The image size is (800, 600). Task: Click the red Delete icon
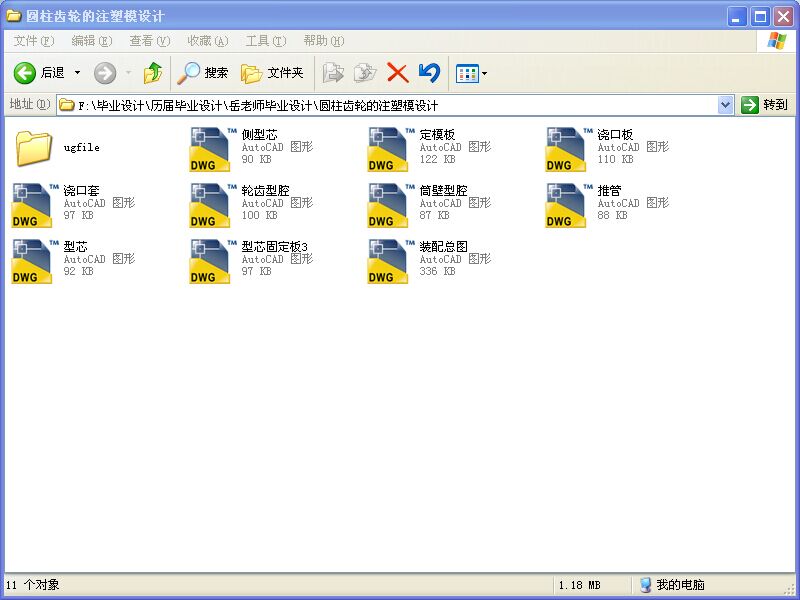pyautogui.click(x=397, y=73)
